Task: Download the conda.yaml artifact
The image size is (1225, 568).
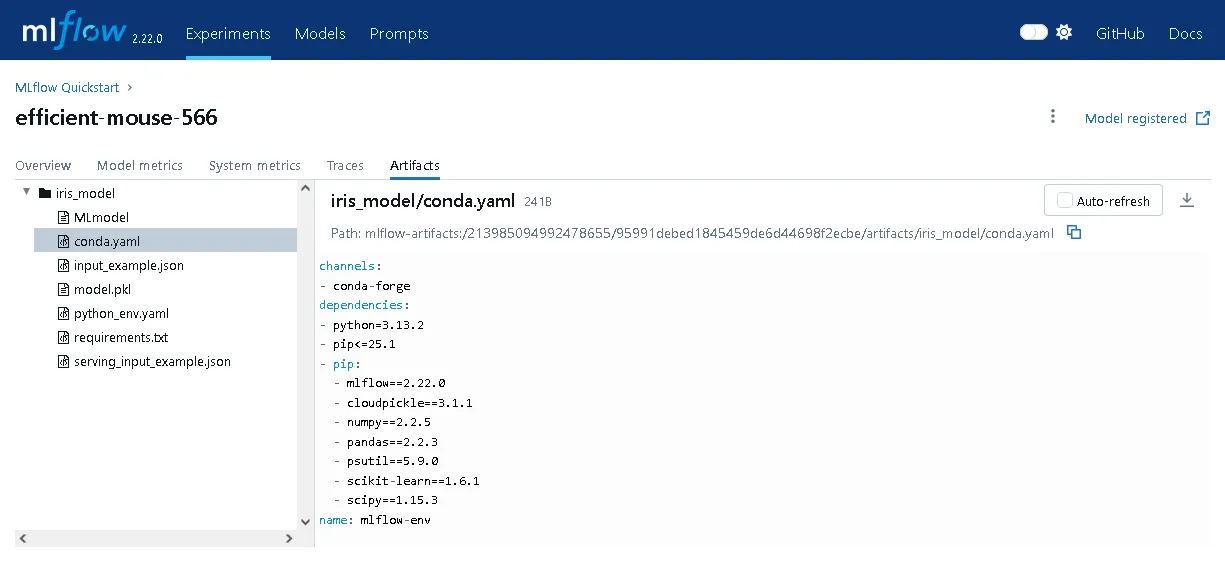Action: click(x=1187, y=200)
